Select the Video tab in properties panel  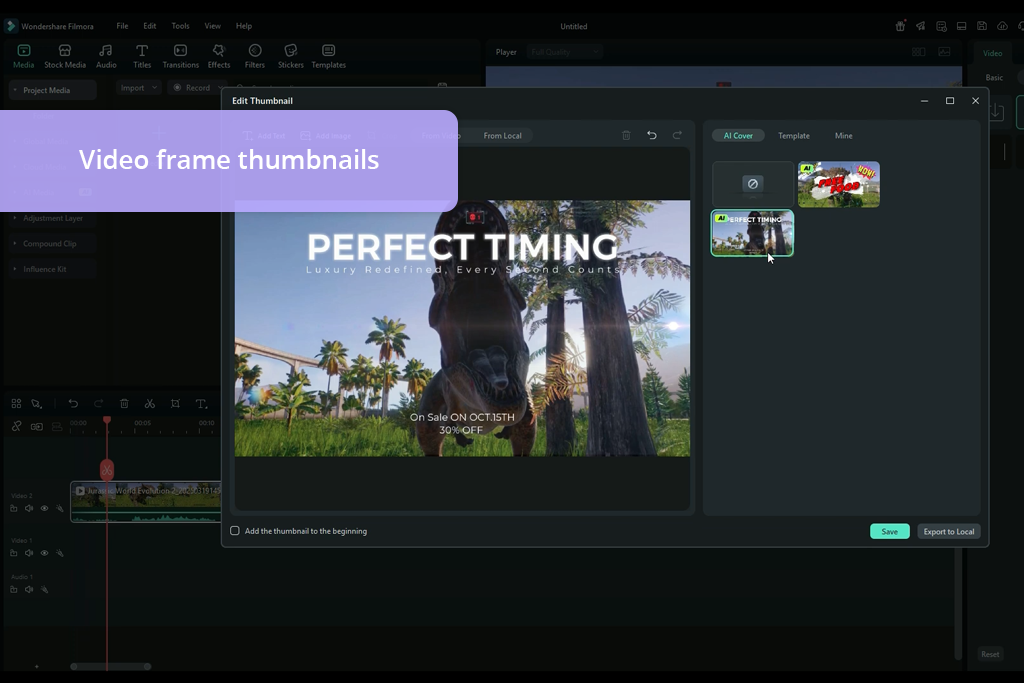point(992,54)
